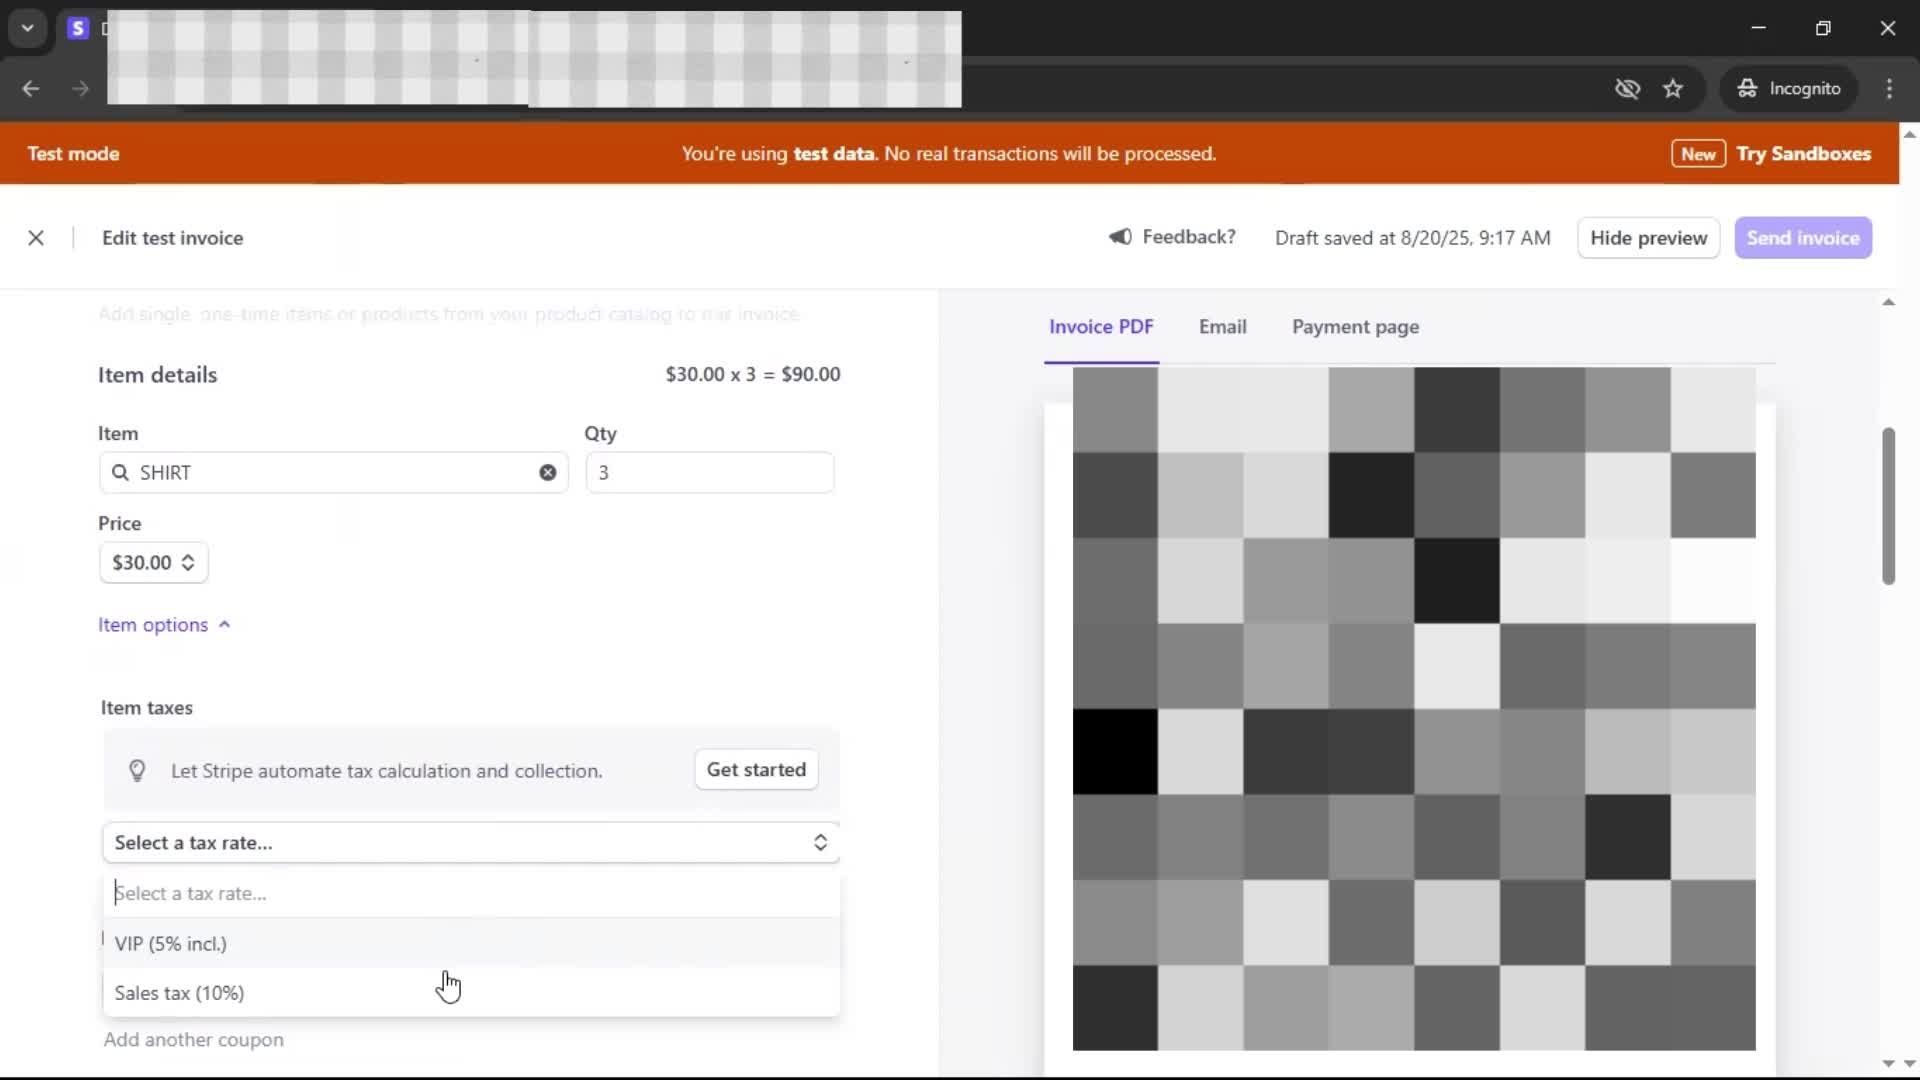Click the Feedback megaphone icon
The height and width of the screenshot is (1080, 1920).
1120,237
